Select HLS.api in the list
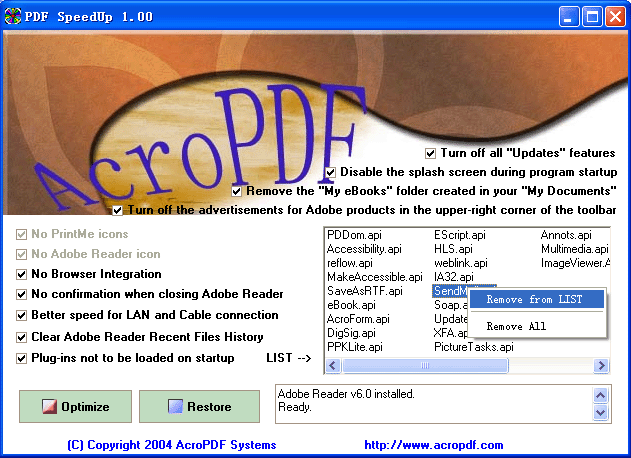This screenshot has height=458, width=631. (453, 249)
